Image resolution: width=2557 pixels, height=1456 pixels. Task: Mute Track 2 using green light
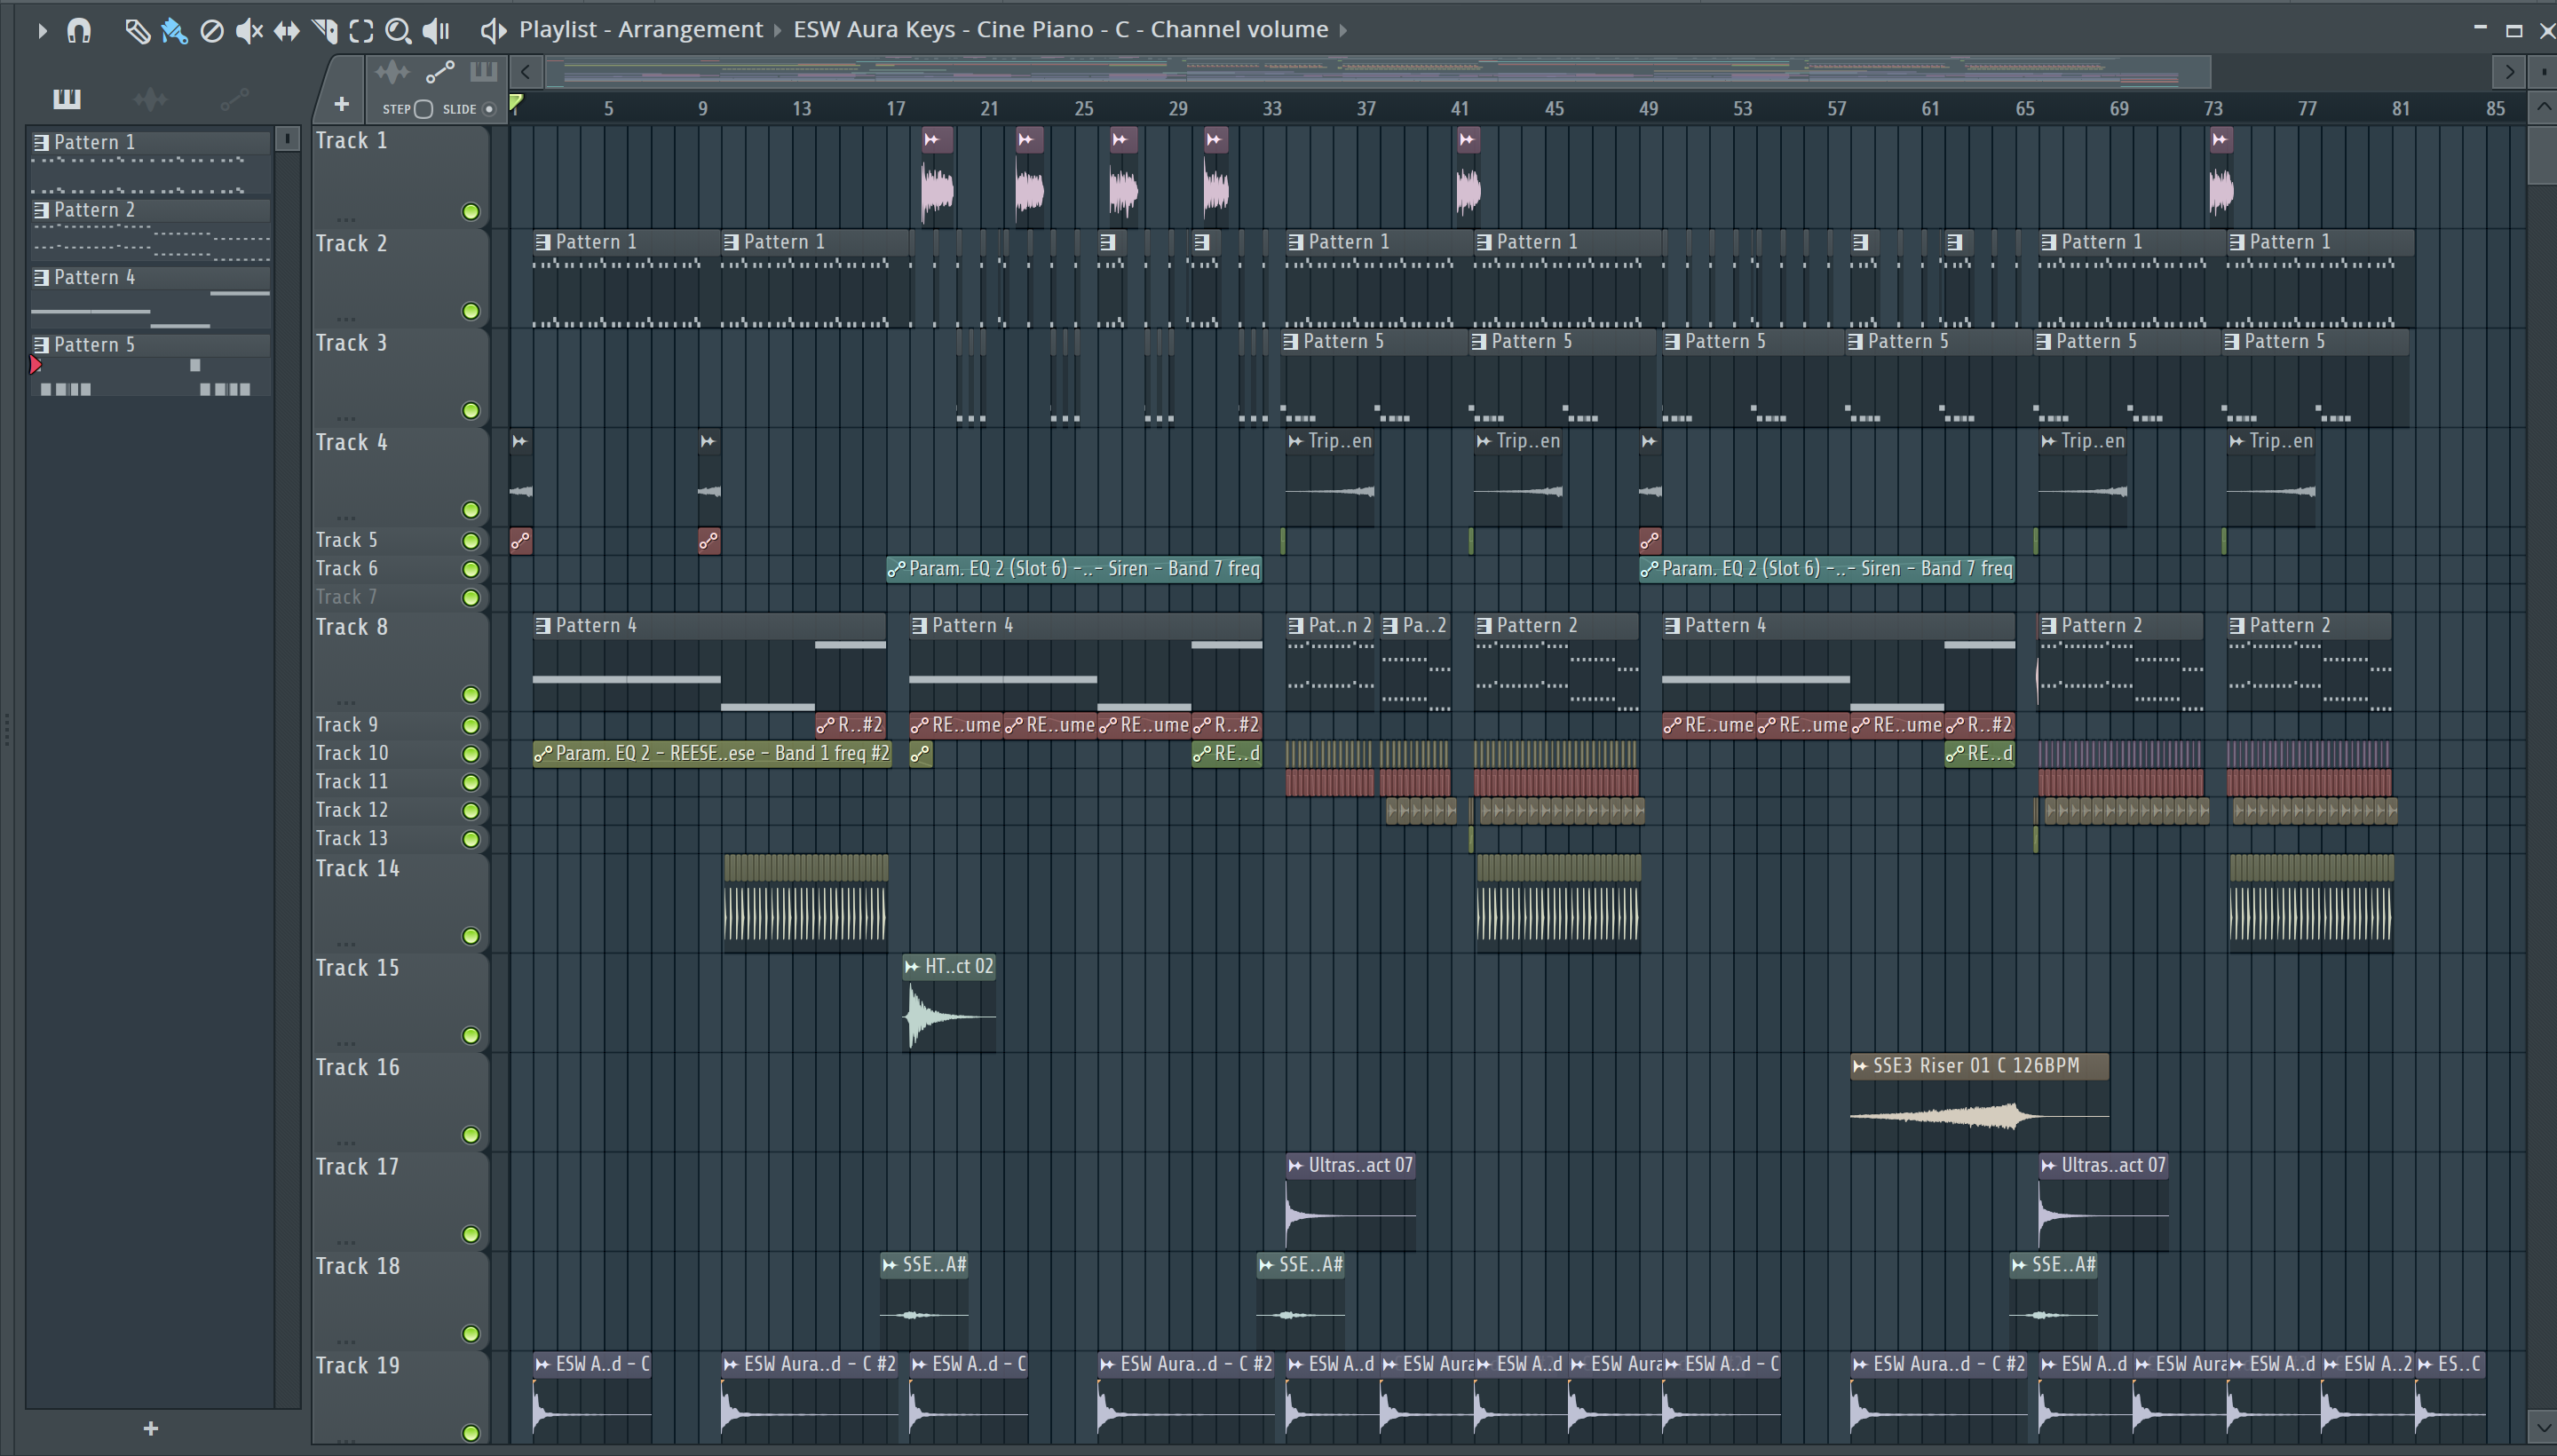coord(470,311)
